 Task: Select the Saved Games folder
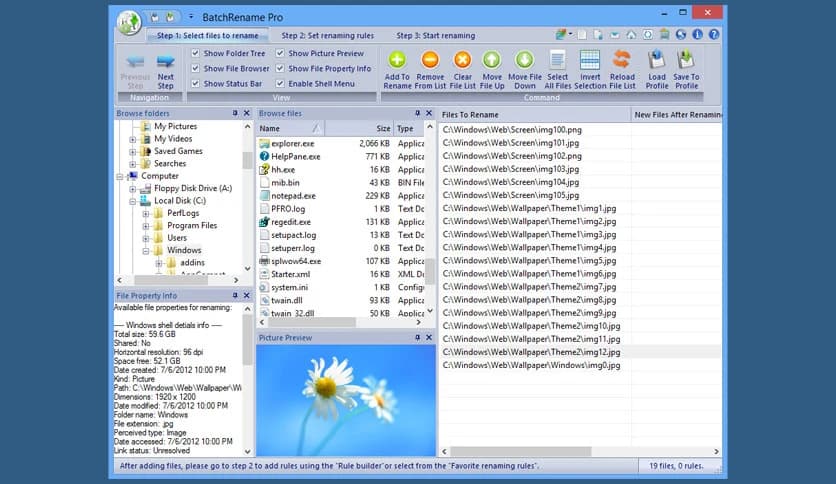(178, 151)
